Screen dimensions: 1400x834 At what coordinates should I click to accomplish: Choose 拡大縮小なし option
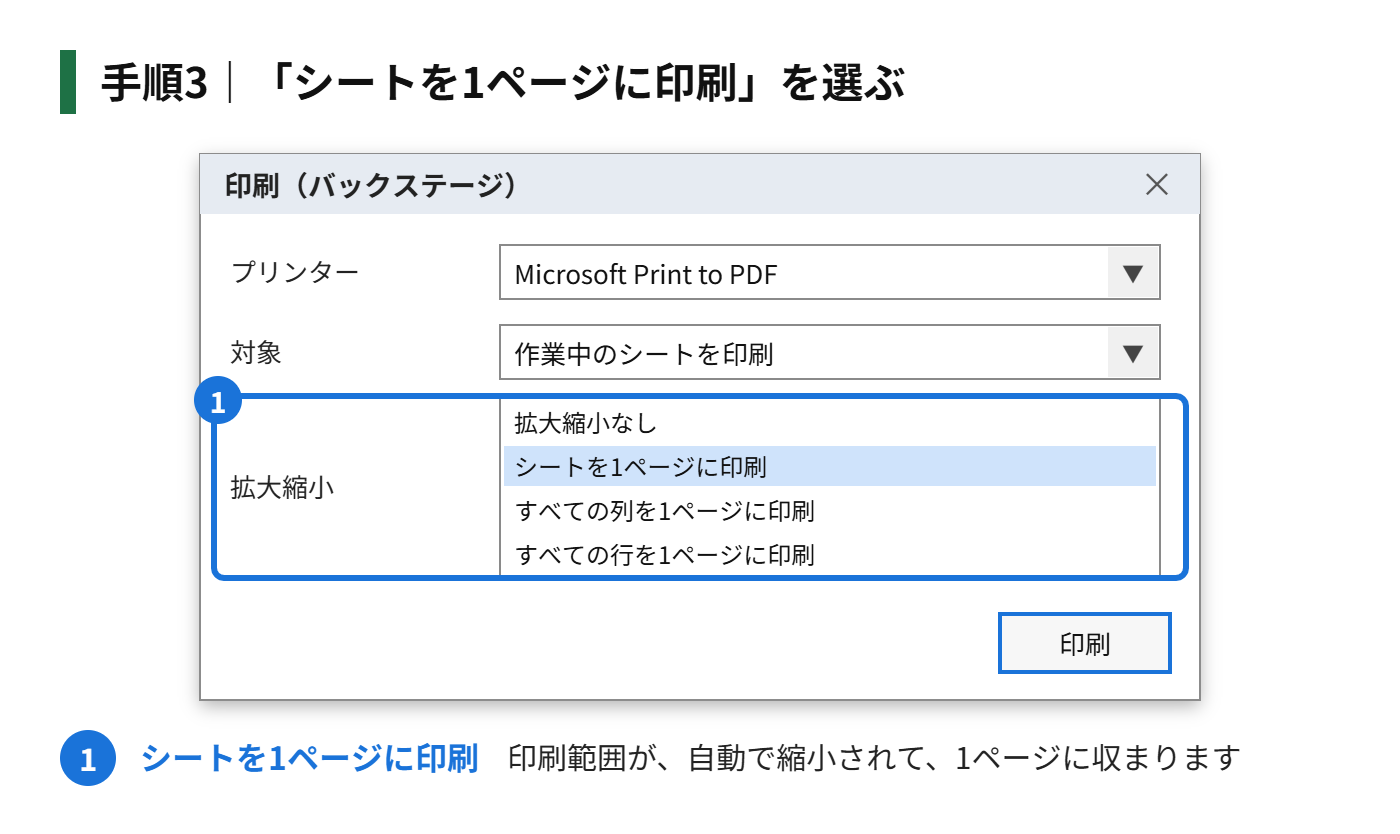[830, 423]
